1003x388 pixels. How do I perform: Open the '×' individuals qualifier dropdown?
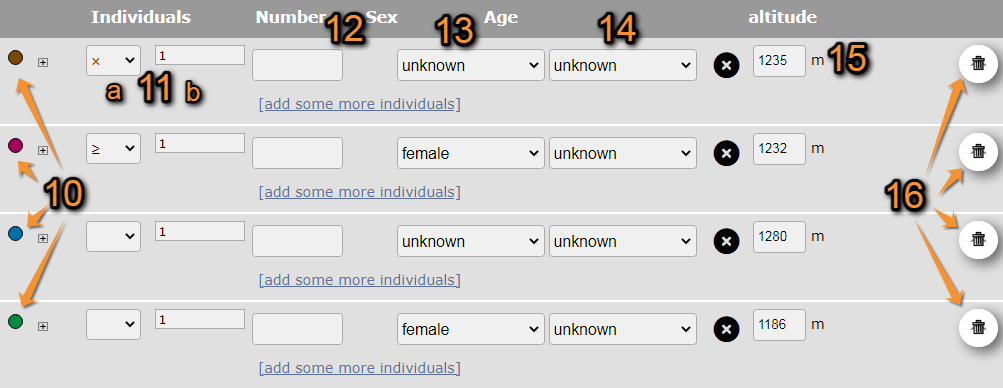[113, 60]
